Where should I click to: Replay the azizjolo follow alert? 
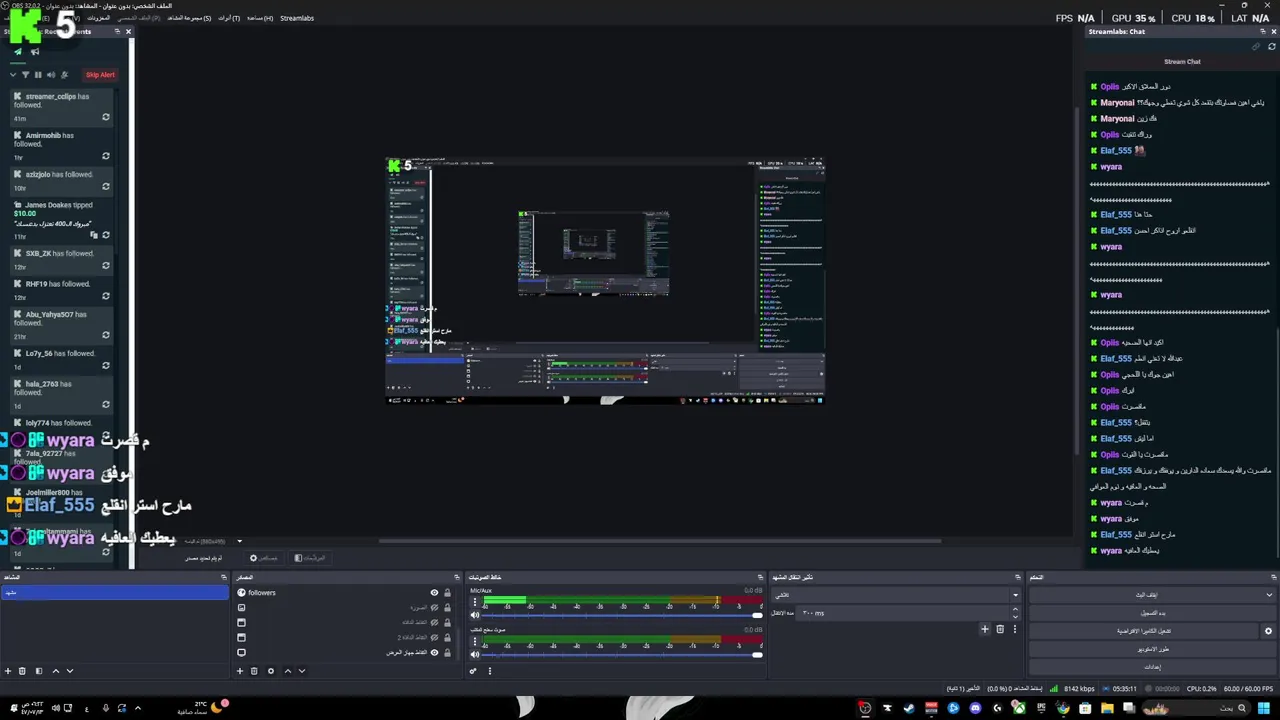[105, 188]
